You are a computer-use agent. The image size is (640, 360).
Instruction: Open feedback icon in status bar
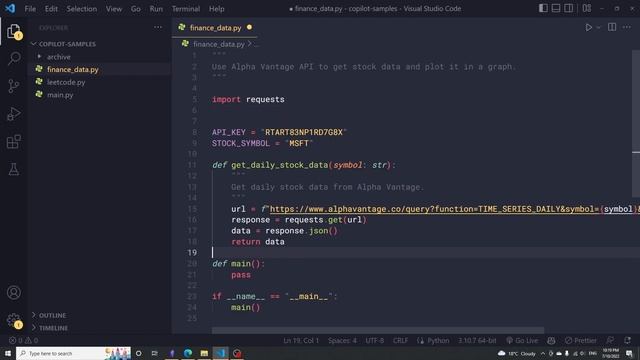tap(610, 340)
